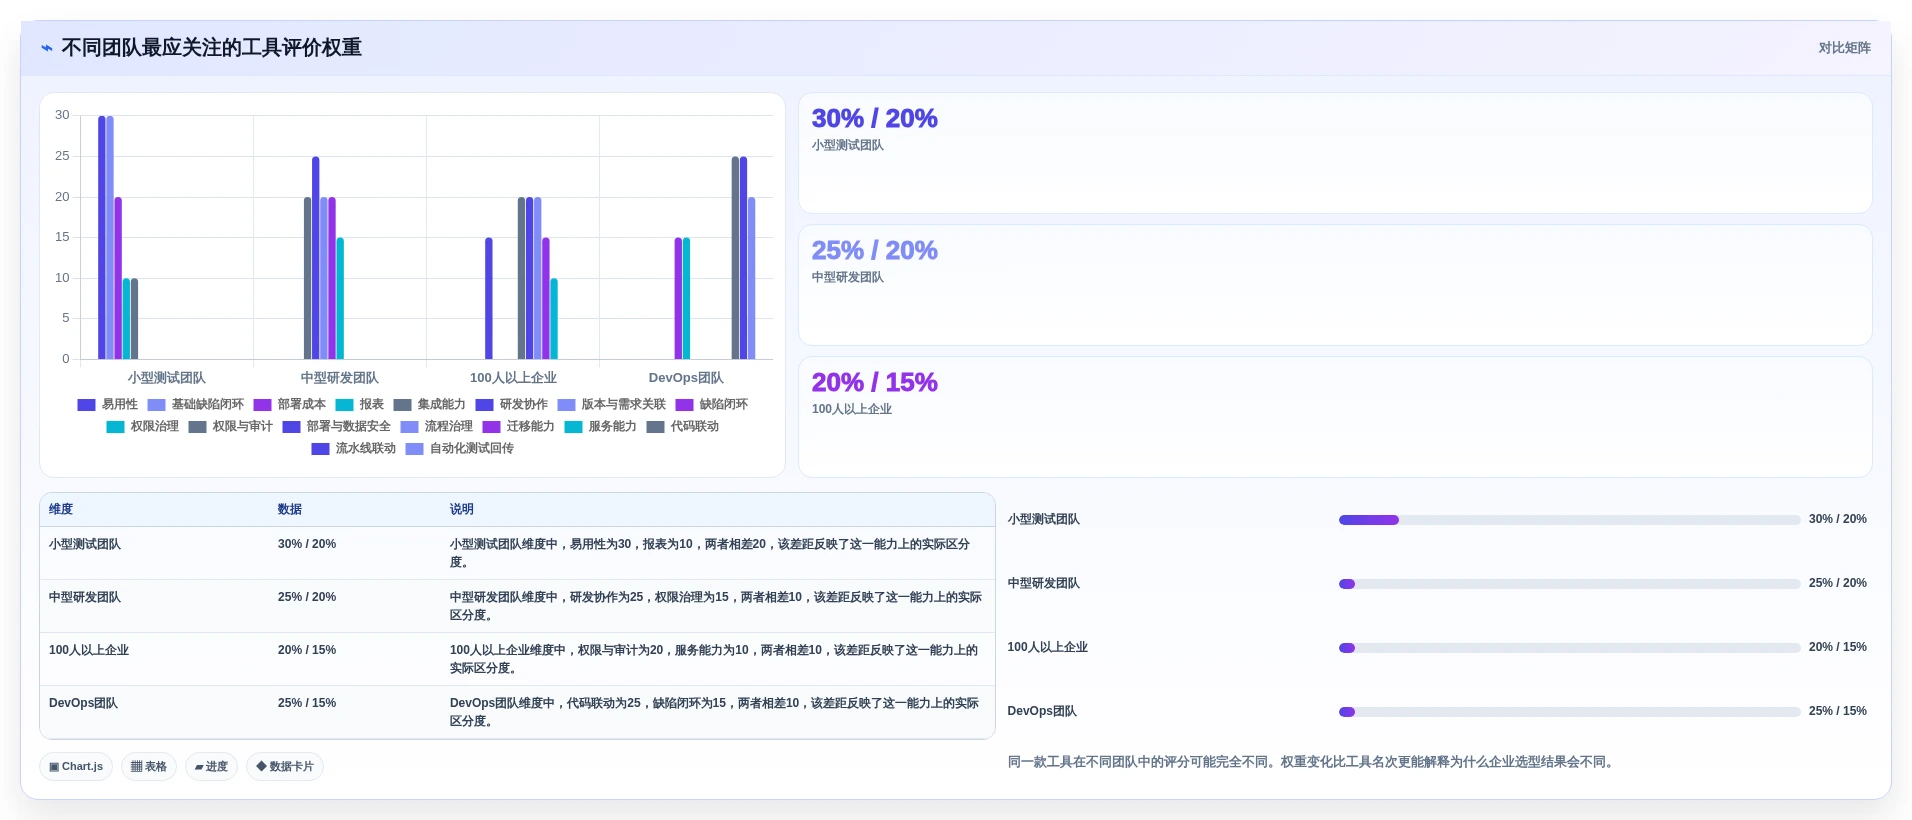
Task: Click the 小型测试团队 chart axis label
Action: [x=167, y=378]
